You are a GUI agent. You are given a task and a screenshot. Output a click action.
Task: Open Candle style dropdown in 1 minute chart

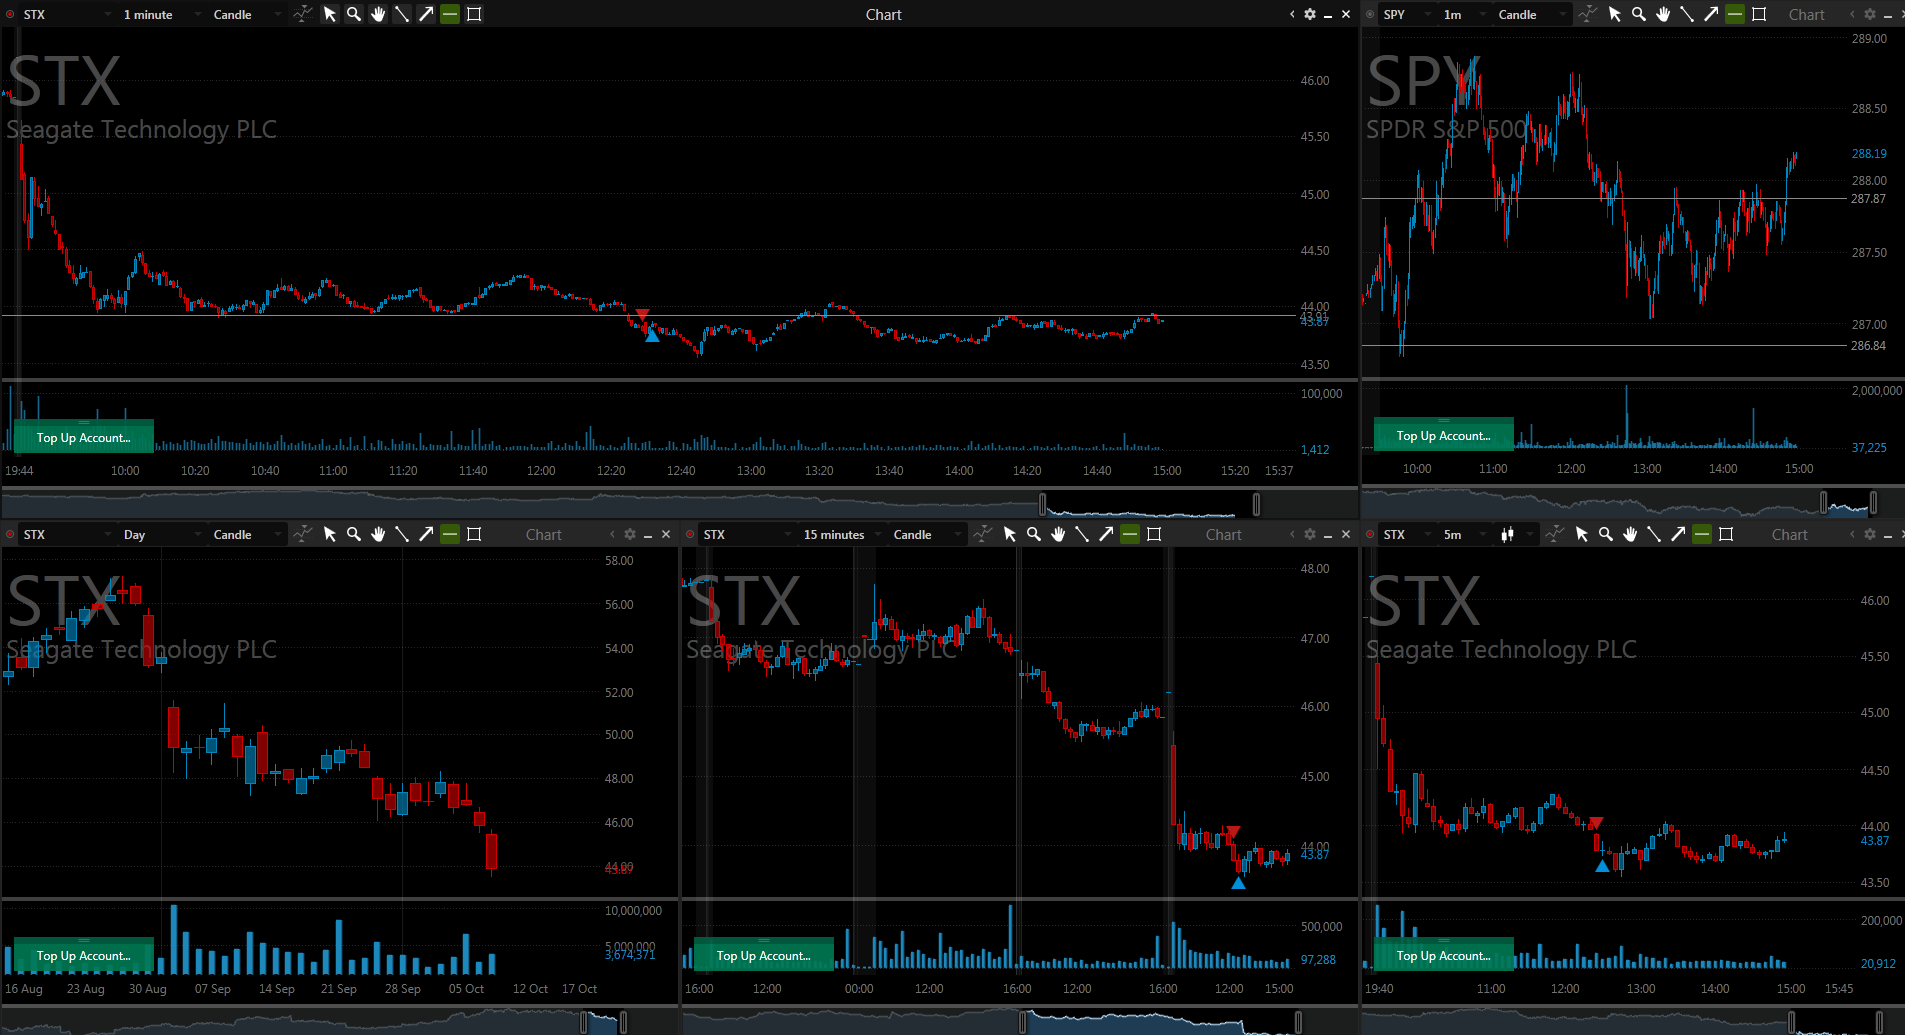click(246, 14)
